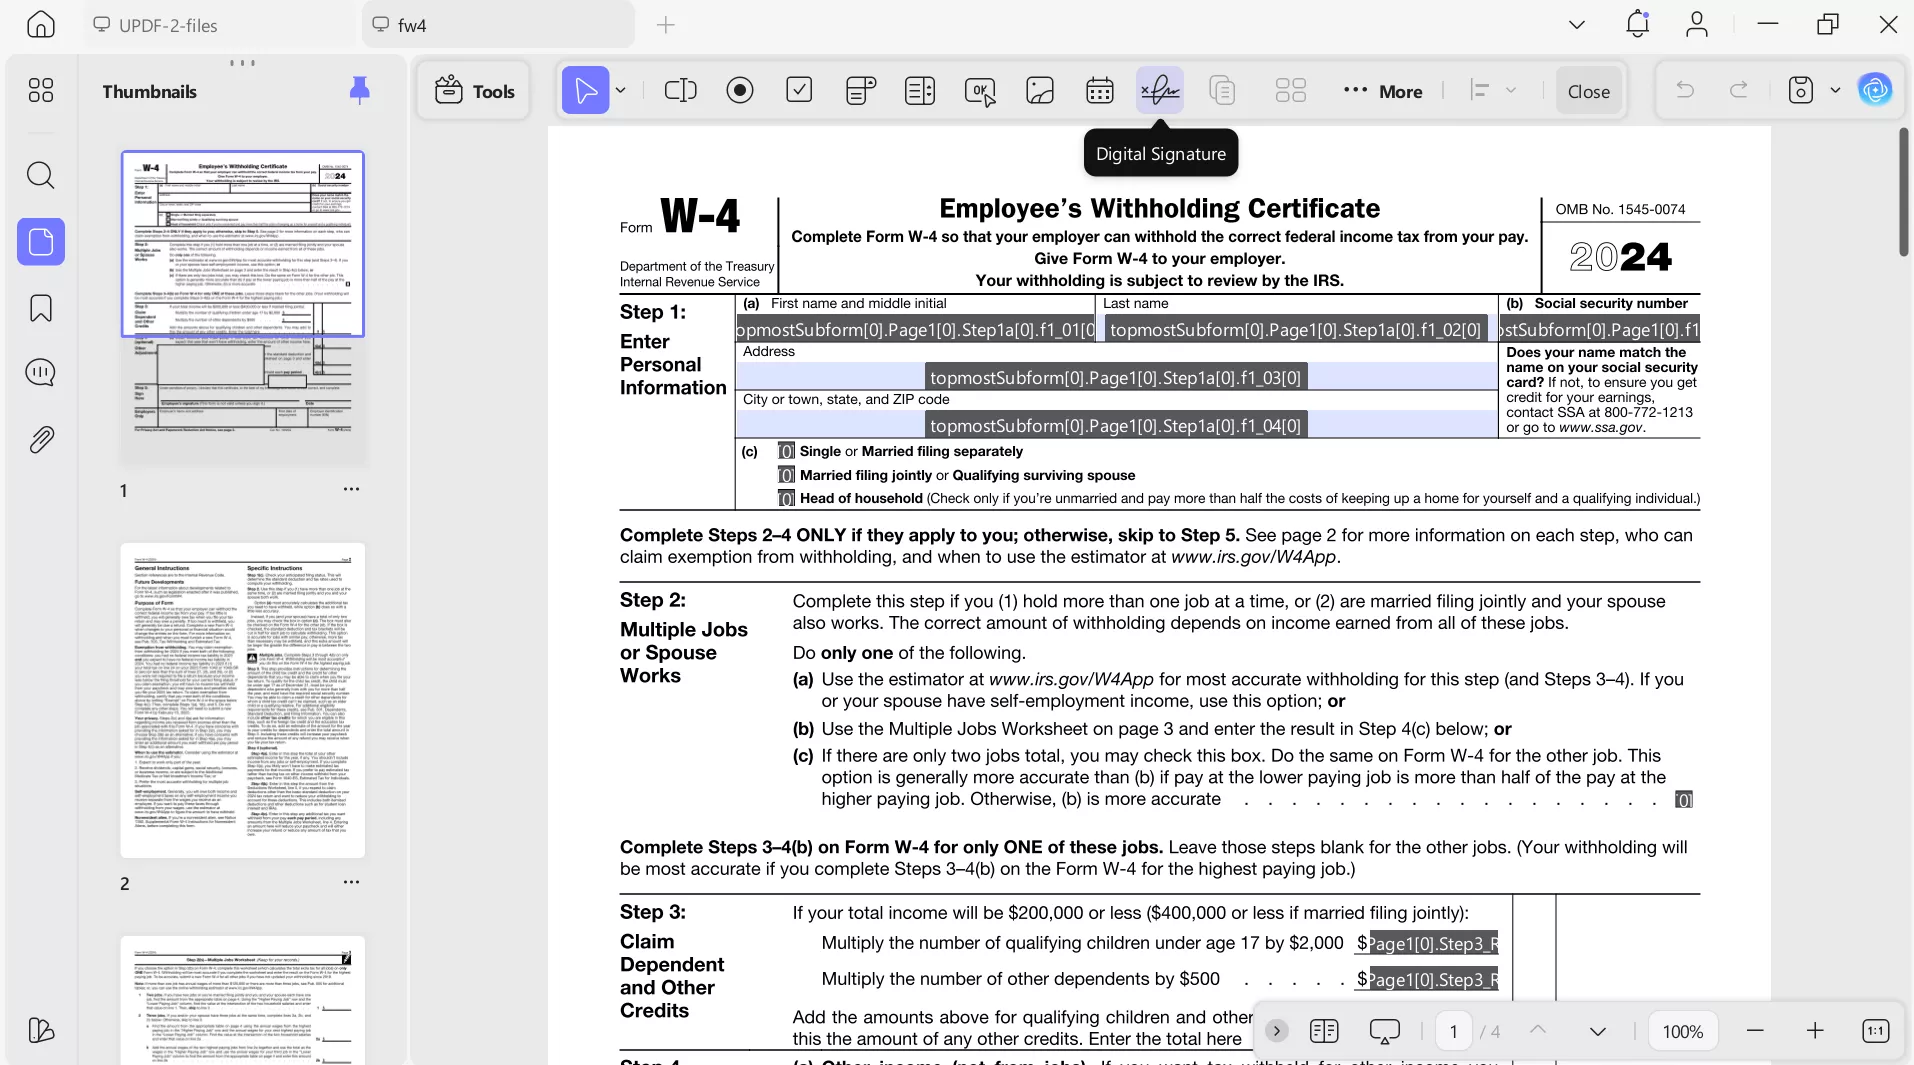Choose the Date field tool icon
Screen dimensions: 1914x1065
tap(1100, 91)
